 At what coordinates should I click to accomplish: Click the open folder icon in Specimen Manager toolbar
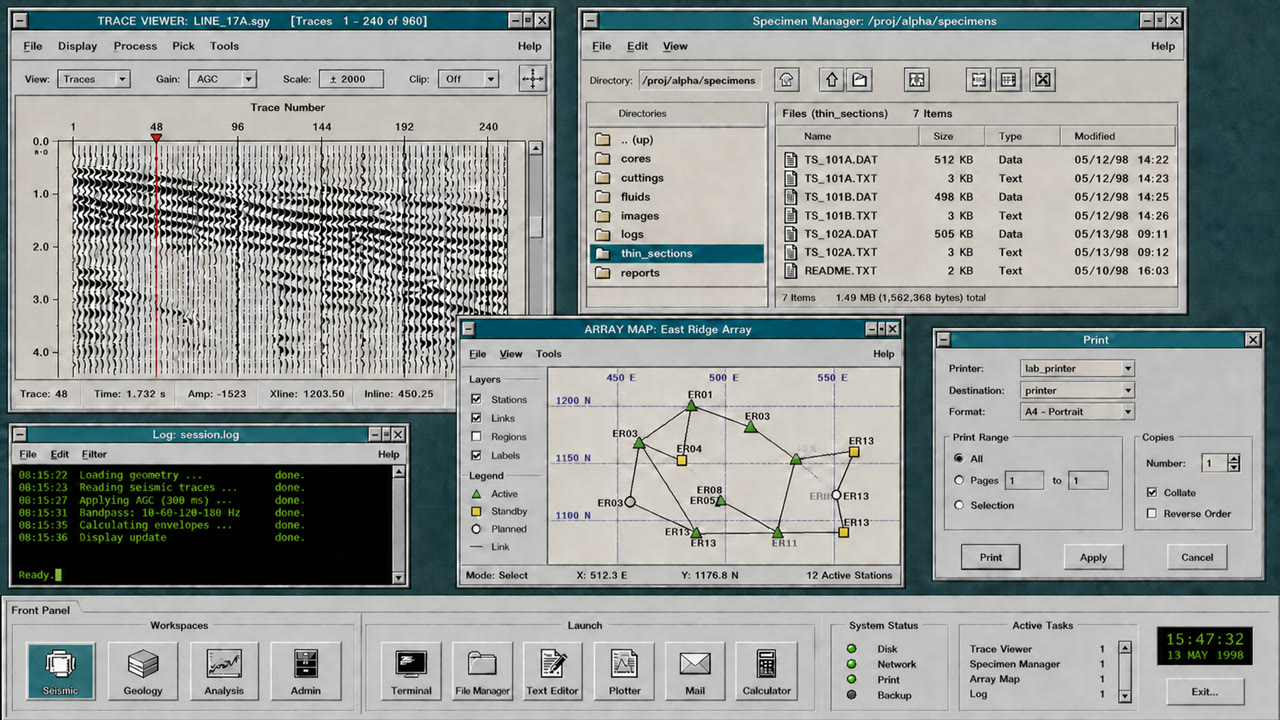pos(859,80)
